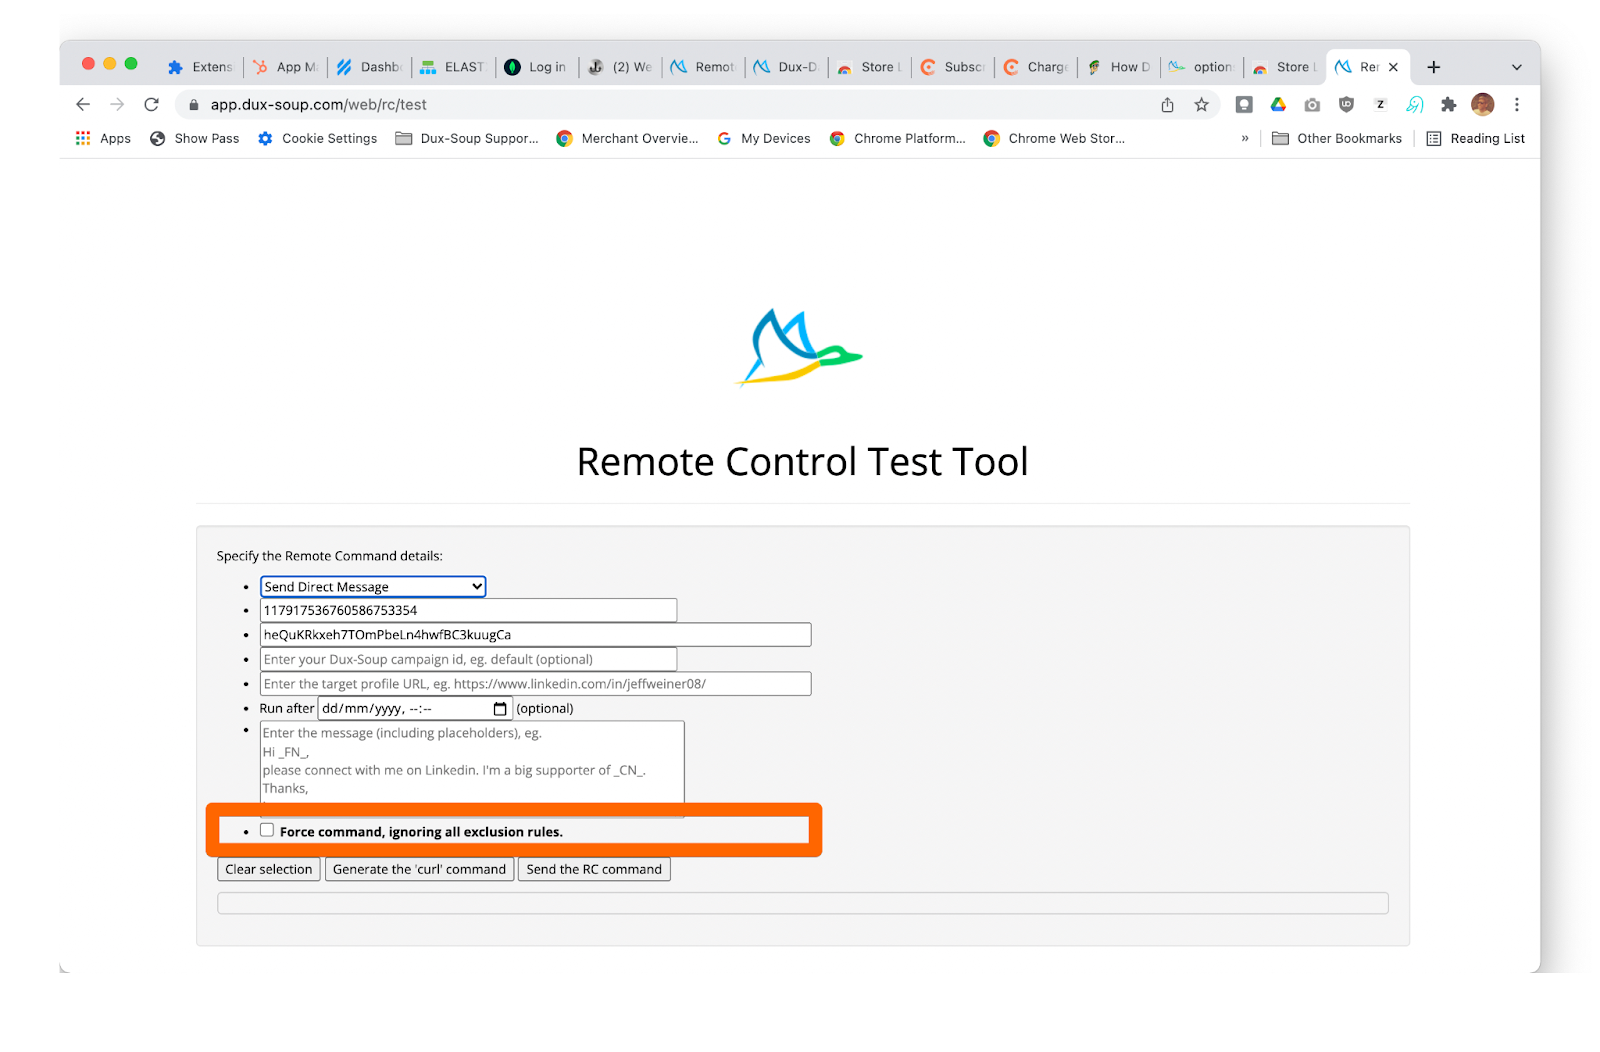Open the Dux-Soup Support bookmarks folder
This screenshot has width=1600, height=1052.
467,138
